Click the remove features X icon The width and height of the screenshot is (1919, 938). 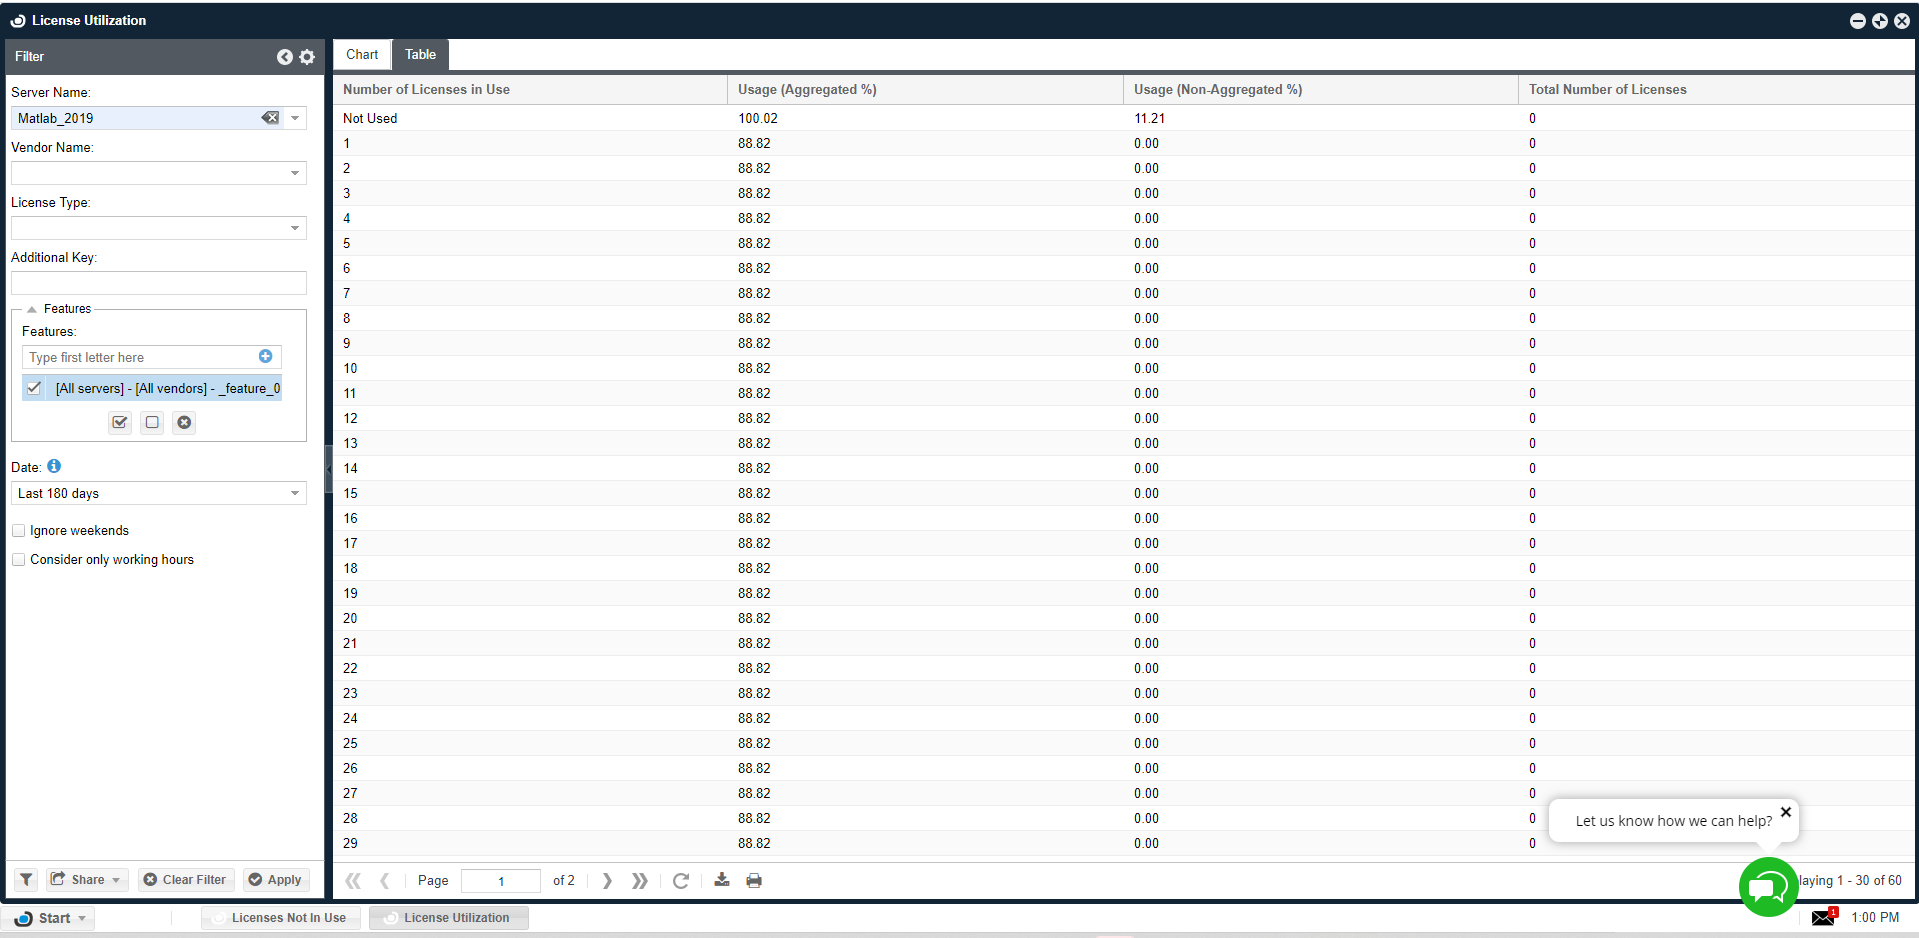pyautogui.click(x=184, y=422)
